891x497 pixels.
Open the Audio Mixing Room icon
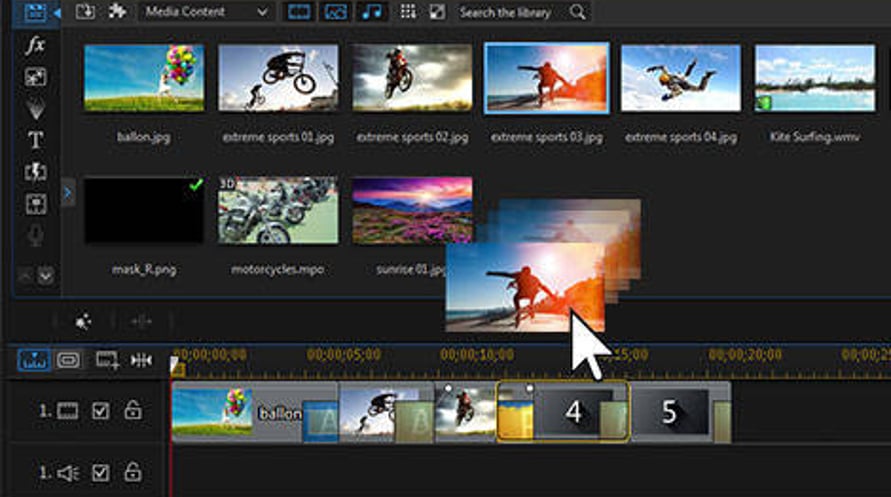tap(35, 203)
